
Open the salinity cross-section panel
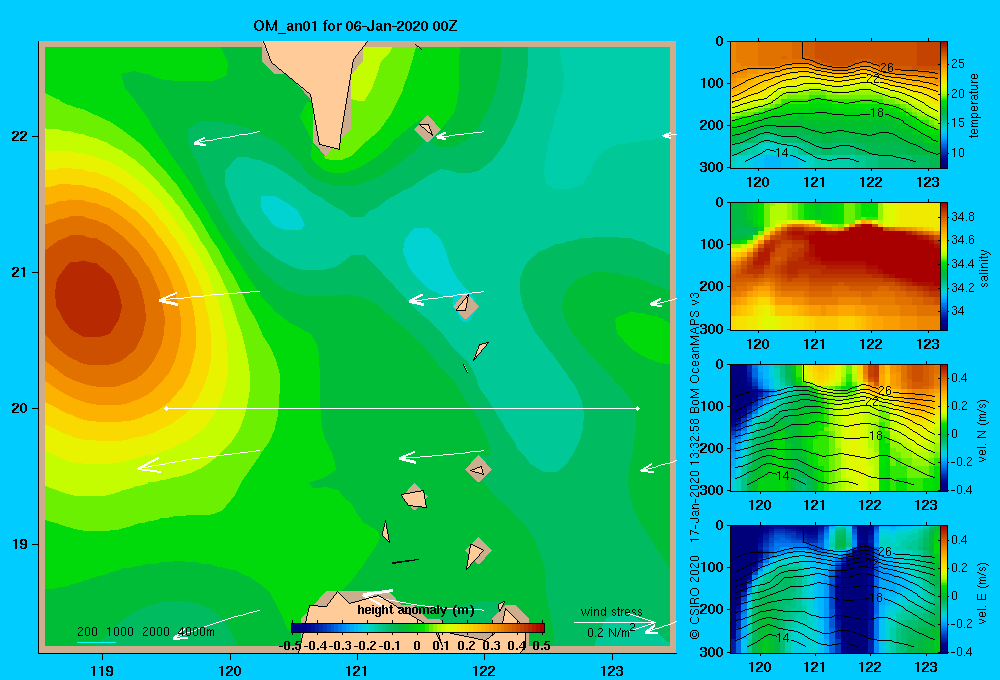pos(834,266)
